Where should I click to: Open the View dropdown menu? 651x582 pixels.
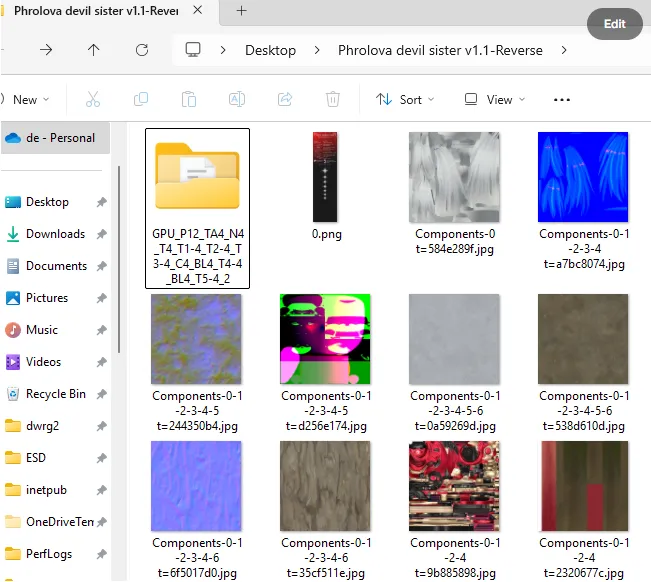tap(494, 100)
